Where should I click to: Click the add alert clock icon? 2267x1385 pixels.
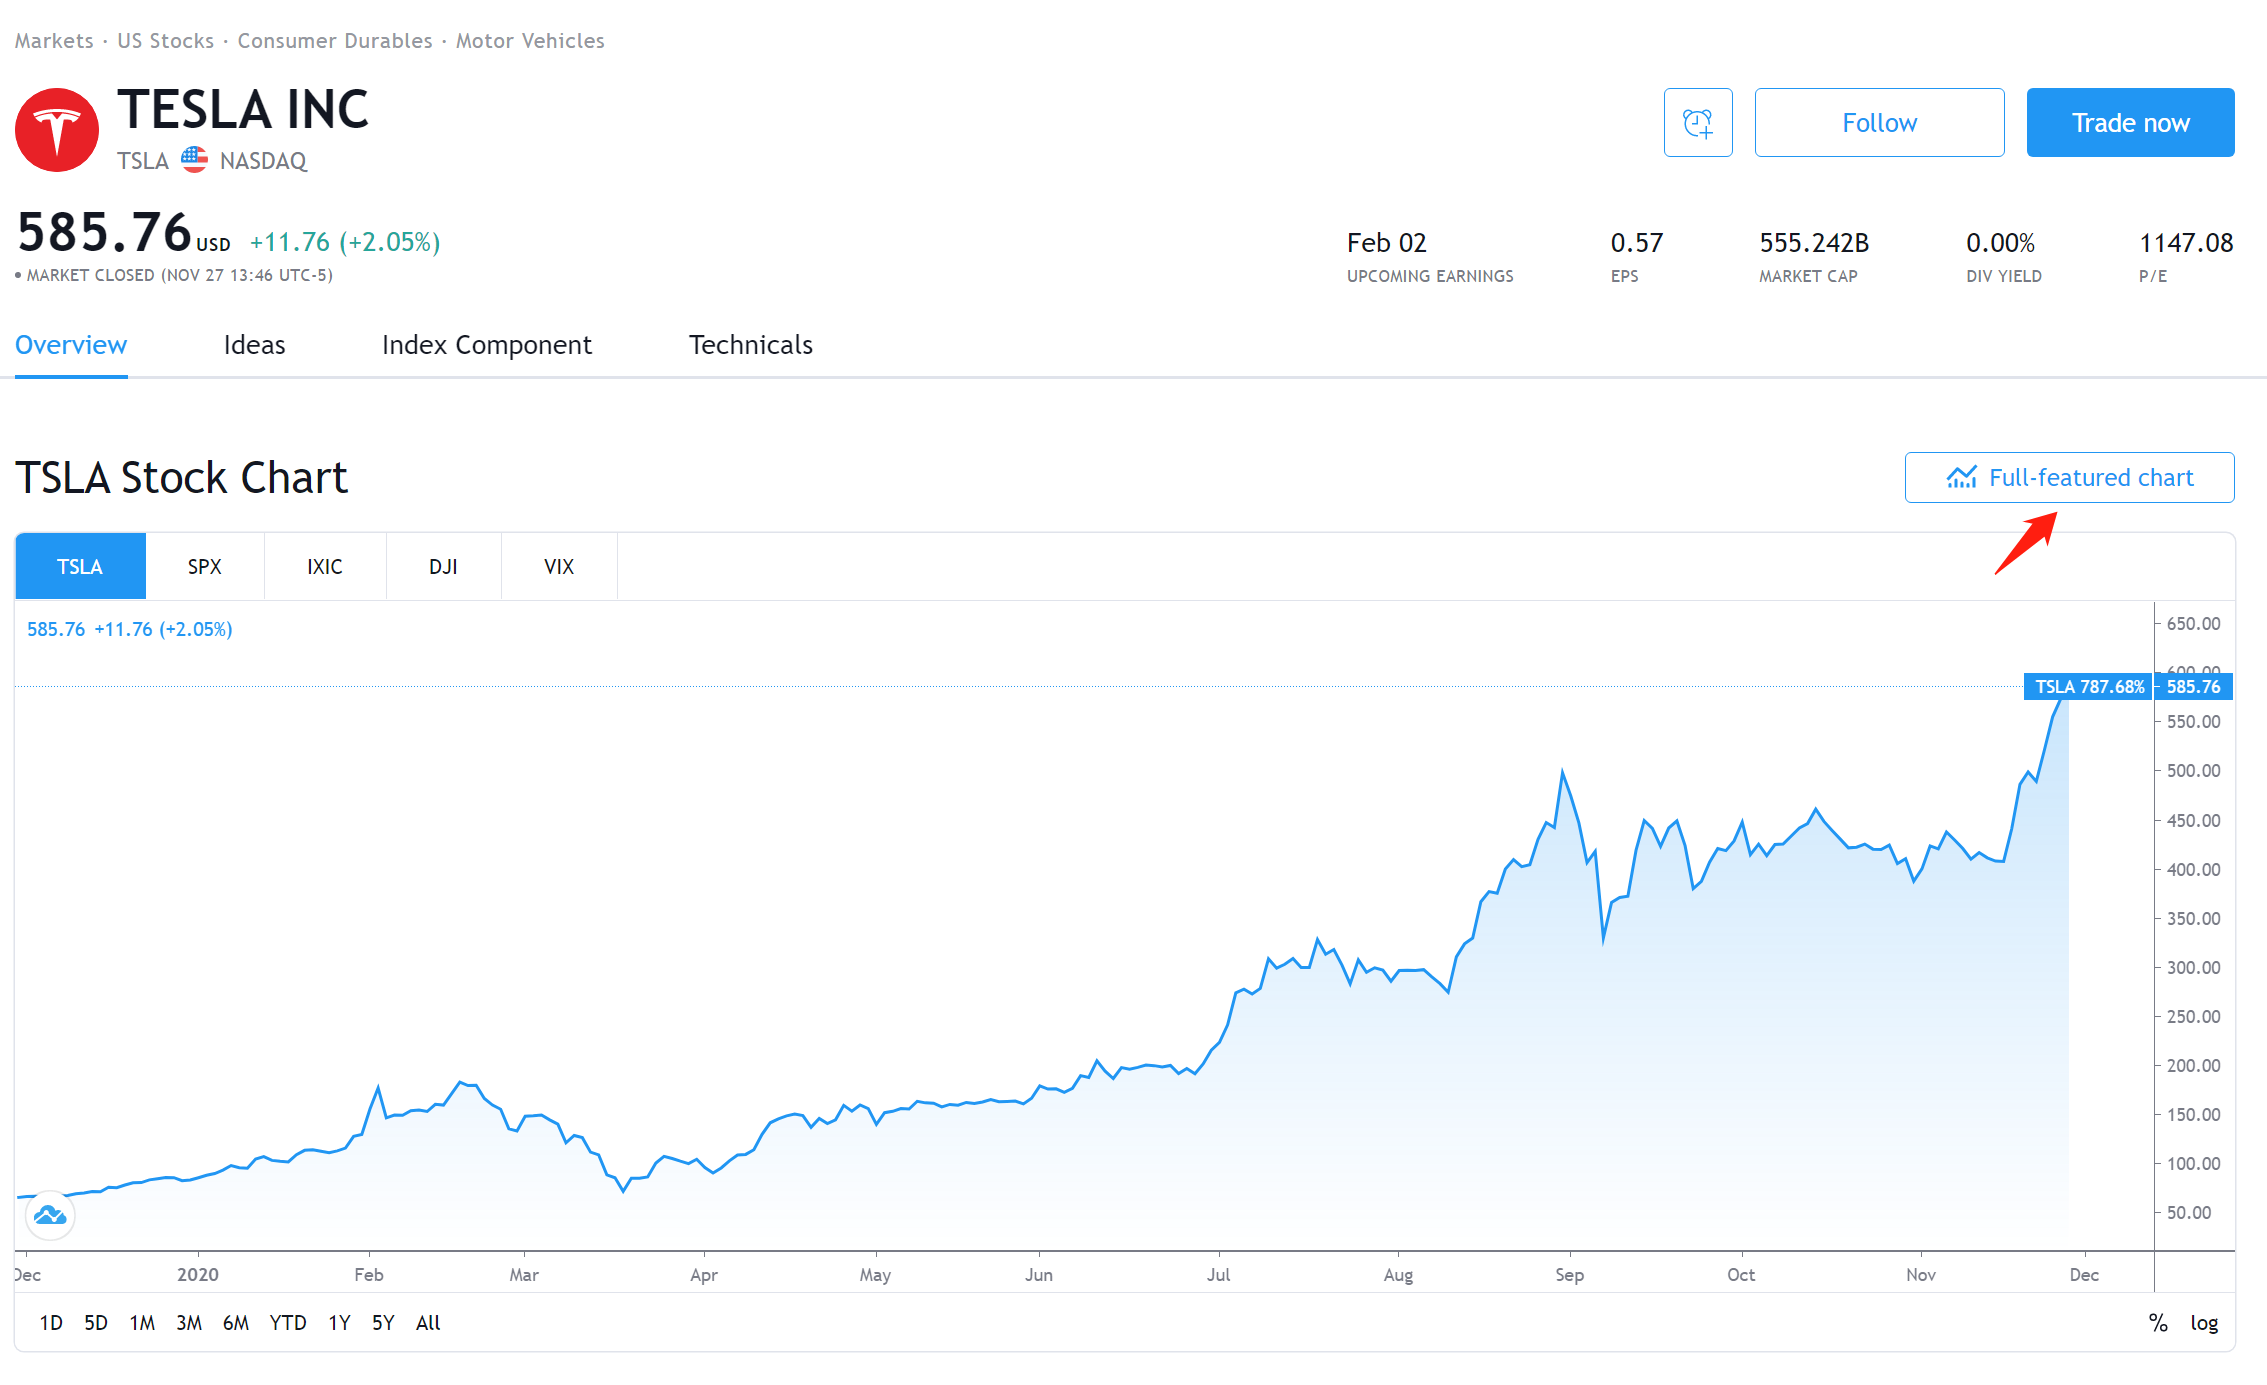click(x=1697, y=123)
